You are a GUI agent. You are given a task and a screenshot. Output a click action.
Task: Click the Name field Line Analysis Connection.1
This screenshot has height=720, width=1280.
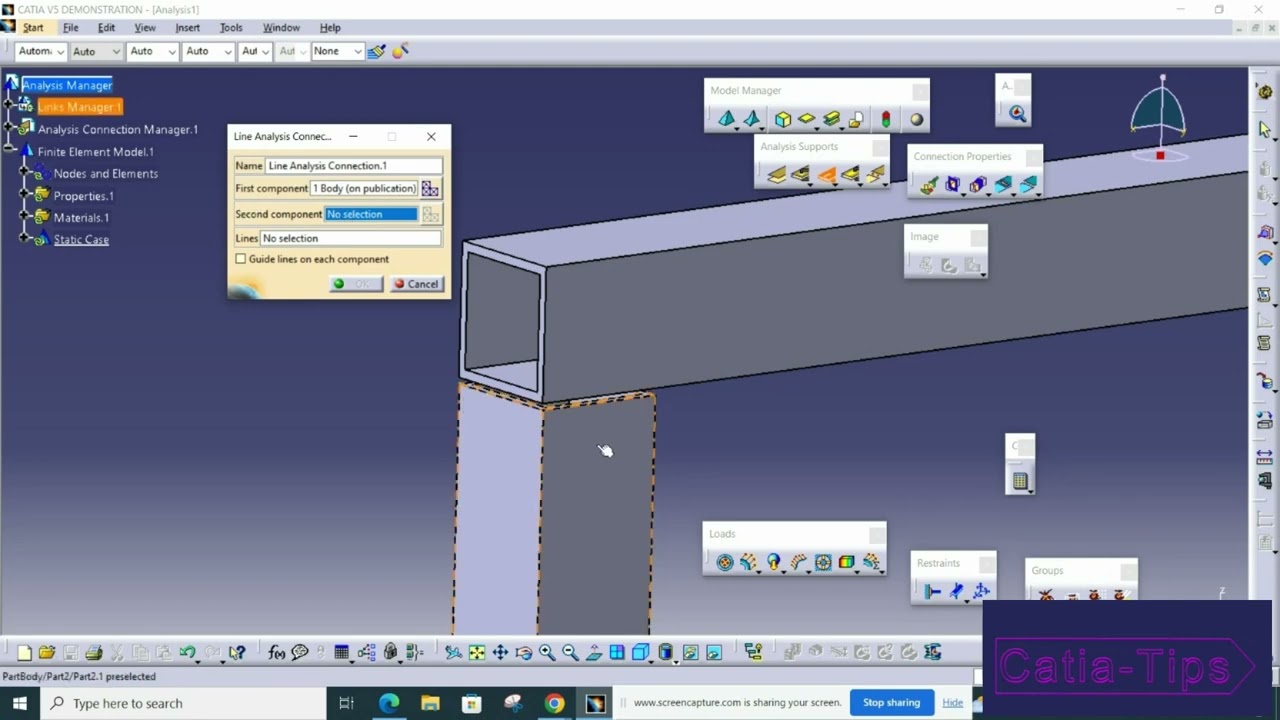[x=353, y=166]
